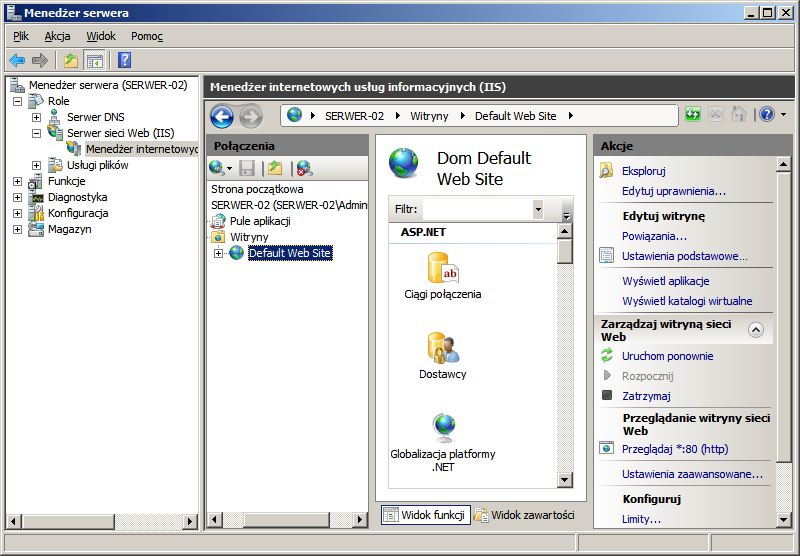Open the Globalizacja platformy .NET icon

point(443,428)
